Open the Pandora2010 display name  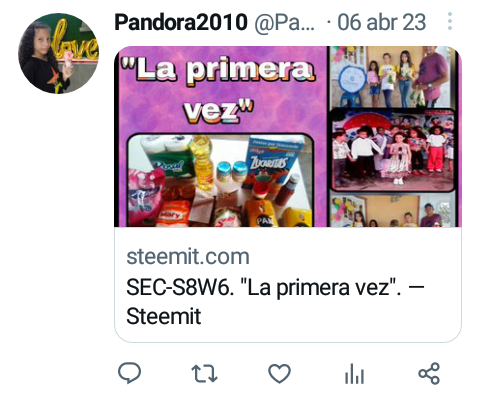coord(181,22)
